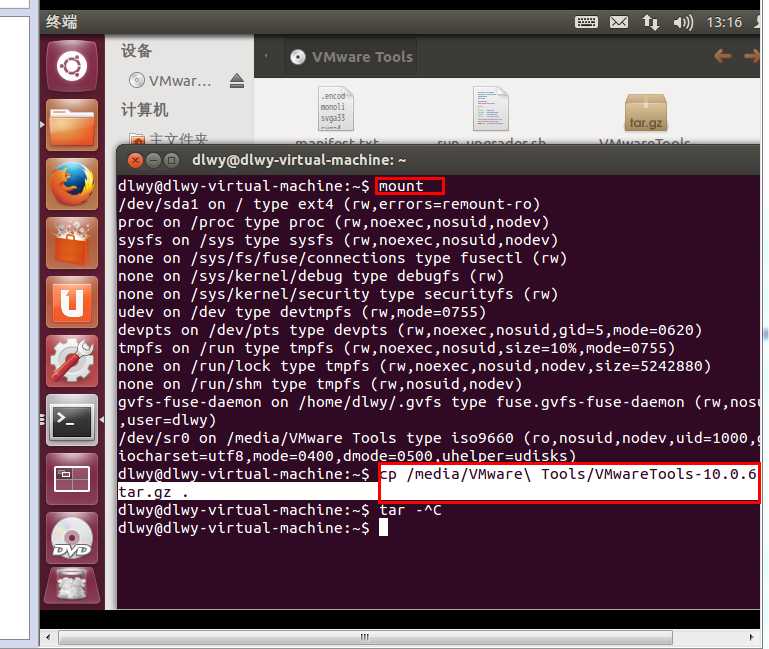Click line 'proc on /proc type proc'

333,222
